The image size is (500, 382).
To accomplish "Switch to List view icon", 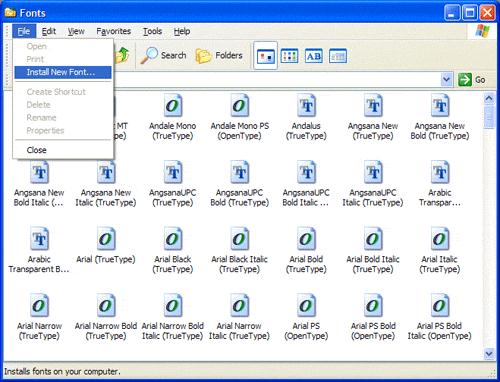I will point(289,56).
